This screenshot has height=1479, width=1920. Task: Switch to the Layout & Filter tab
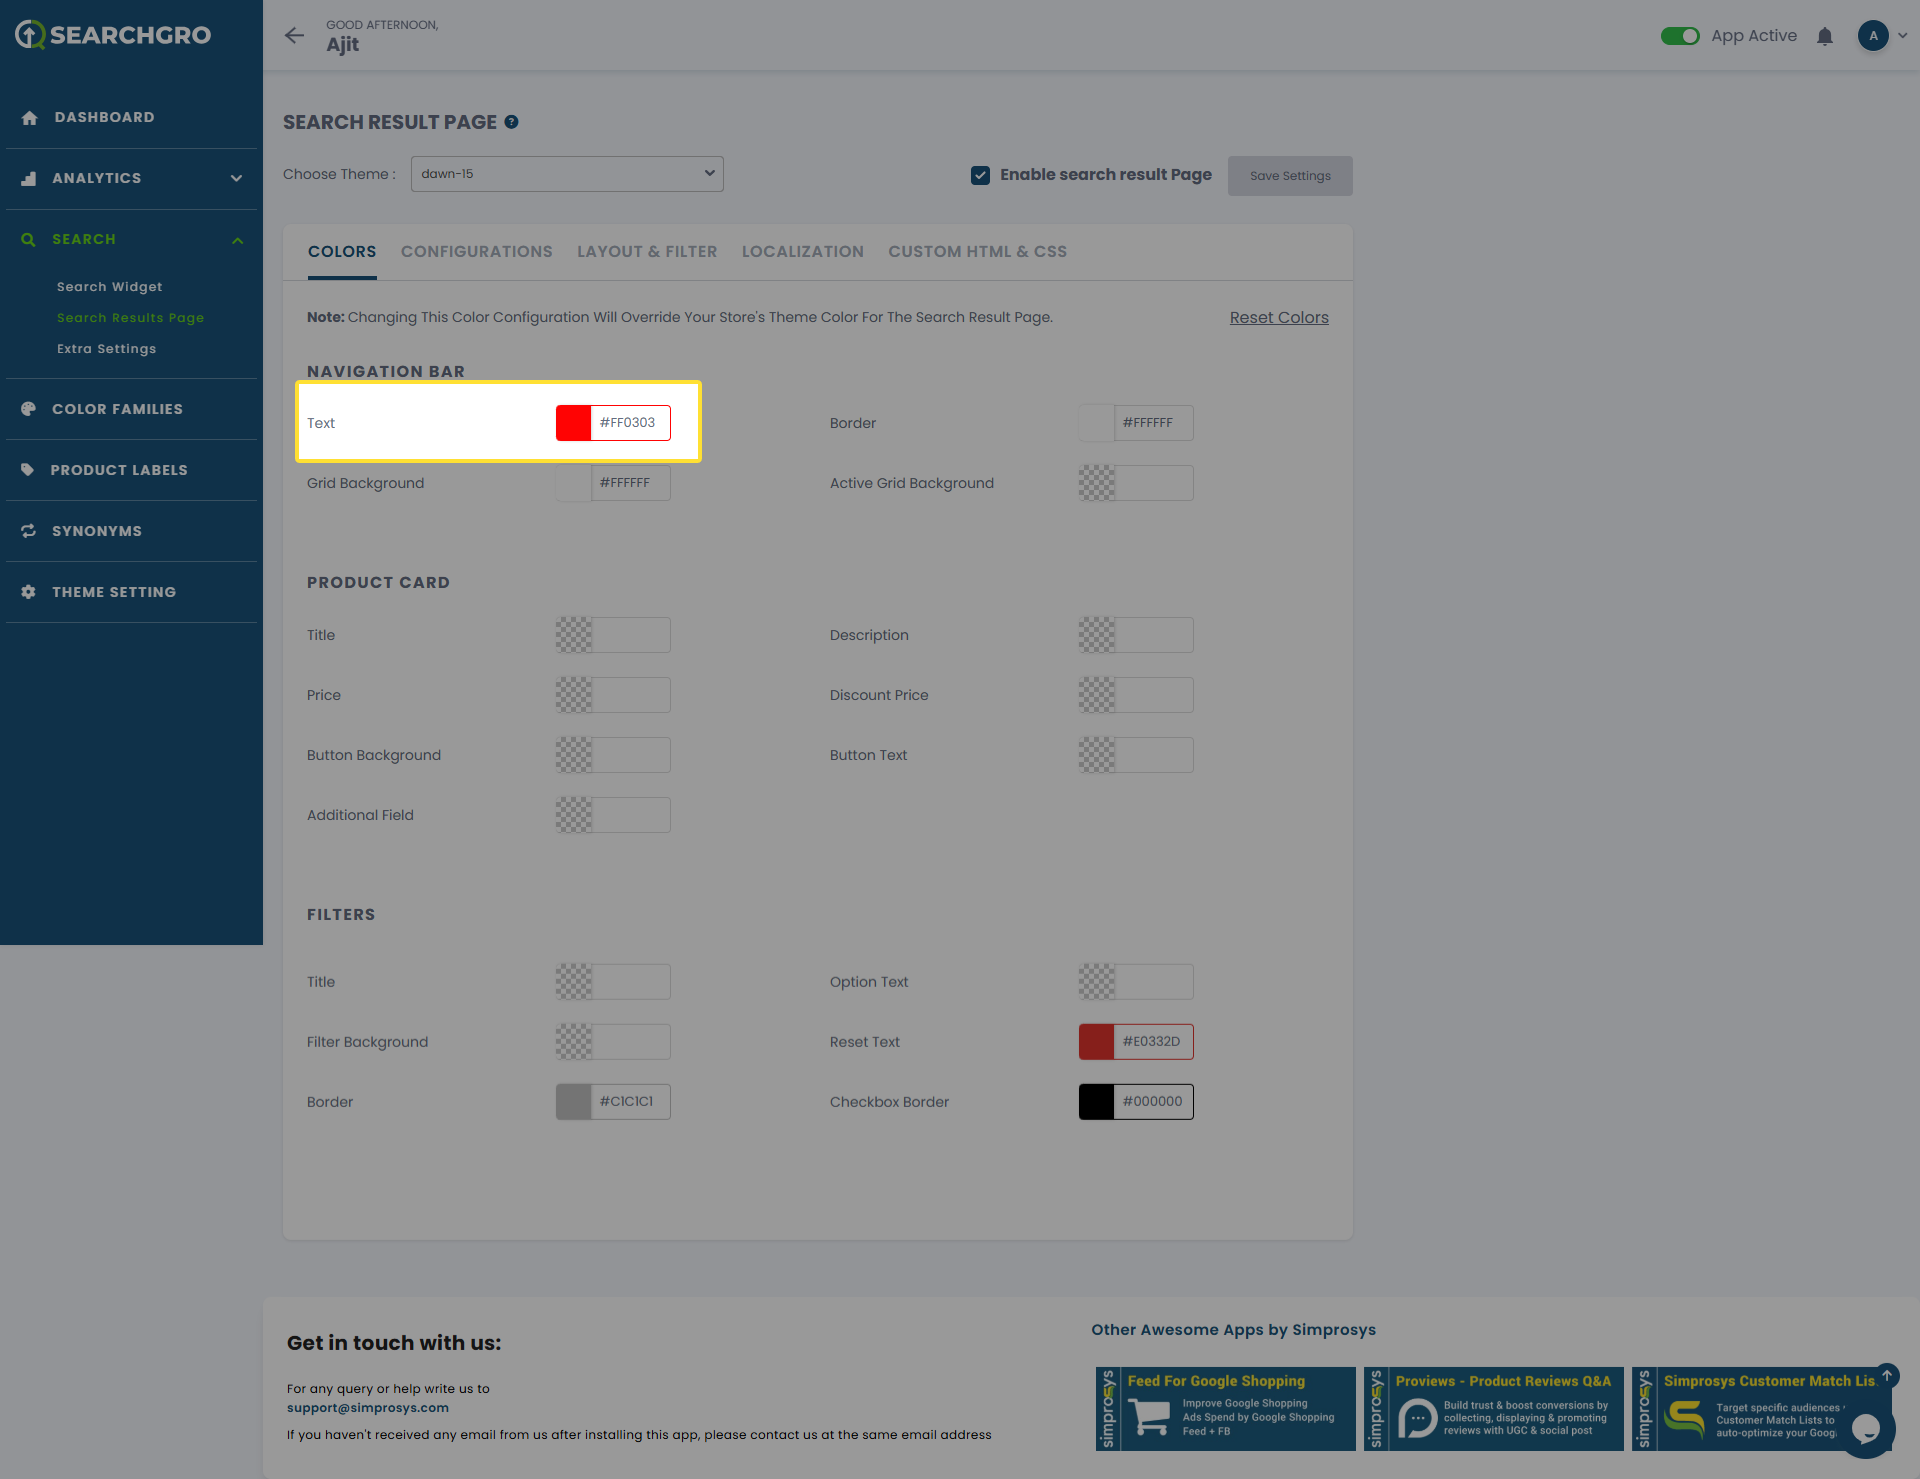tap(646, 252)
